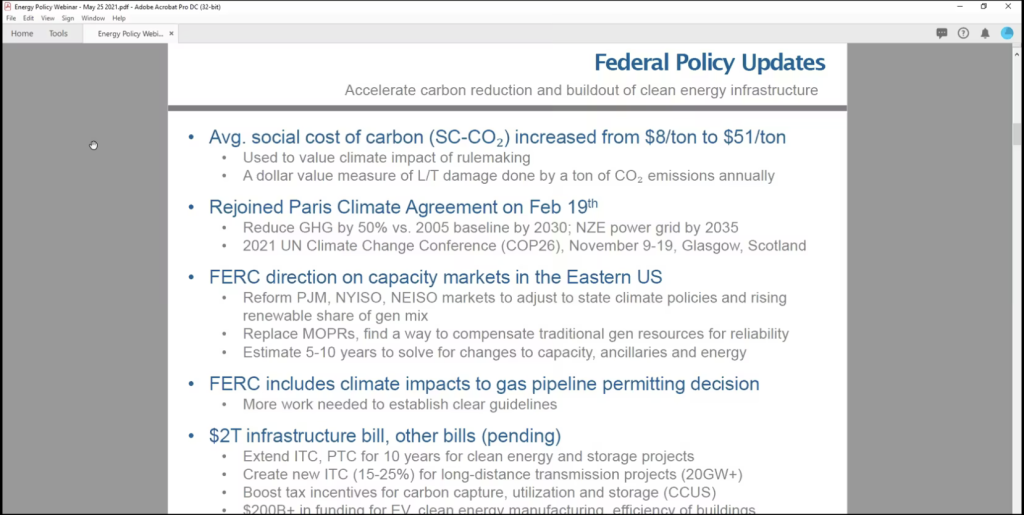Open the Window menu

(x=93, y=18)
